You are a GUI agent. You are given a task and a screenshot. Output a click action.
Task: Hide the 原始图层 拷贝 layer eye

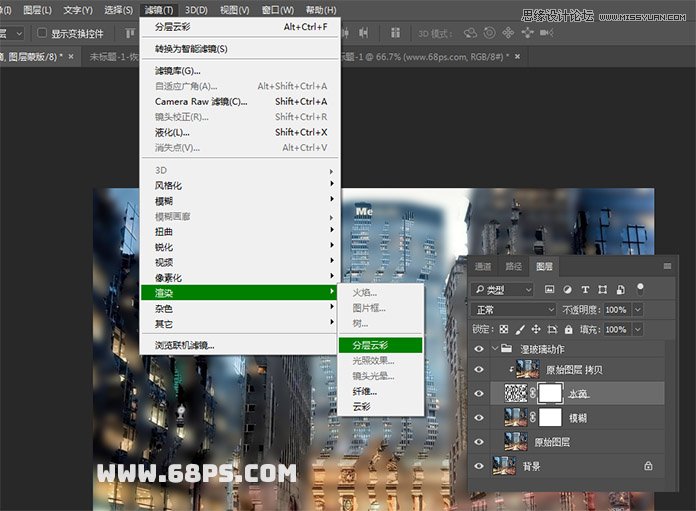(x=479, y=369)
